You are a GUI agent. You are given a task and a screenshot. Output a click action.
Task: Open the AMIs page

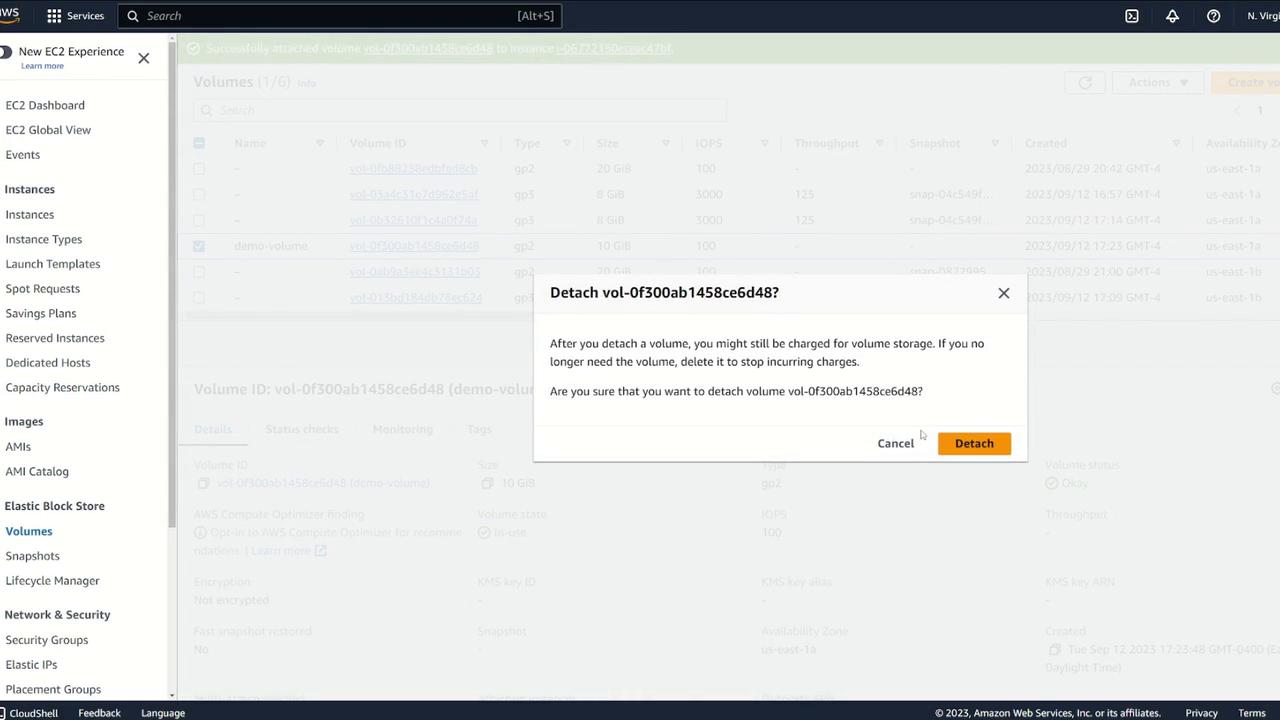click(18, 447)
